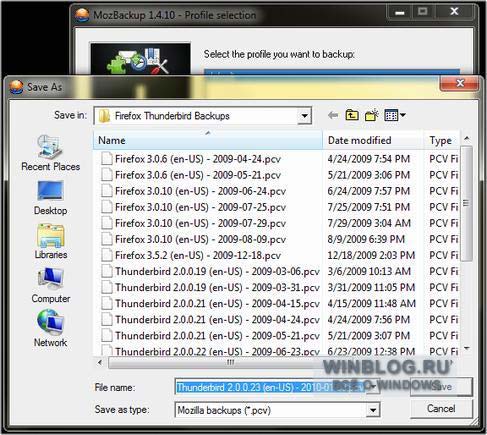Open the View Menu icon

pos(391,115)
